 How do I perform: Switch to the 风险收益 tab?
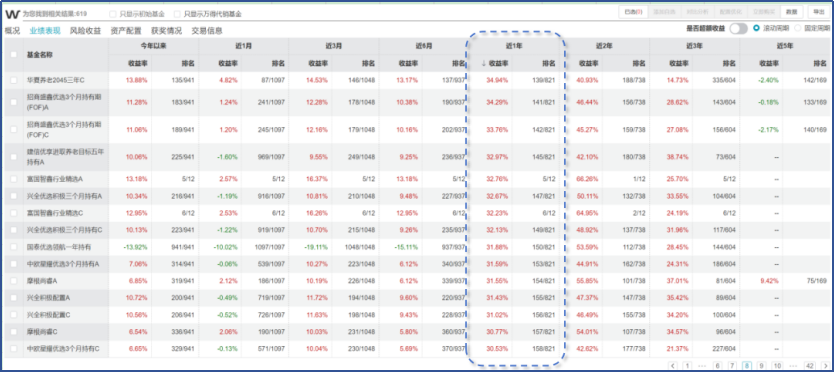click(x=85, y=31)
